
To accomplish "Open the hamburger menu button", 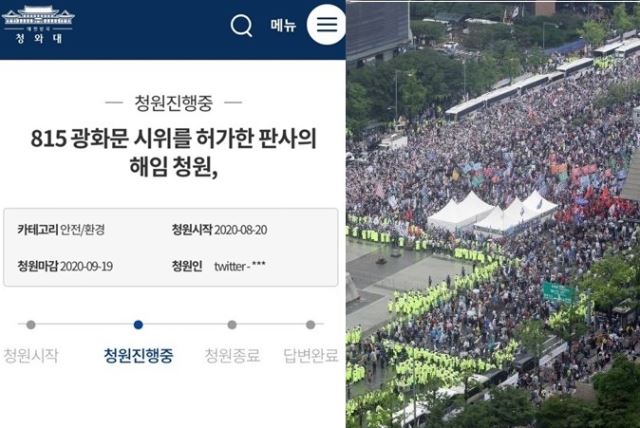I will [327, 25].
